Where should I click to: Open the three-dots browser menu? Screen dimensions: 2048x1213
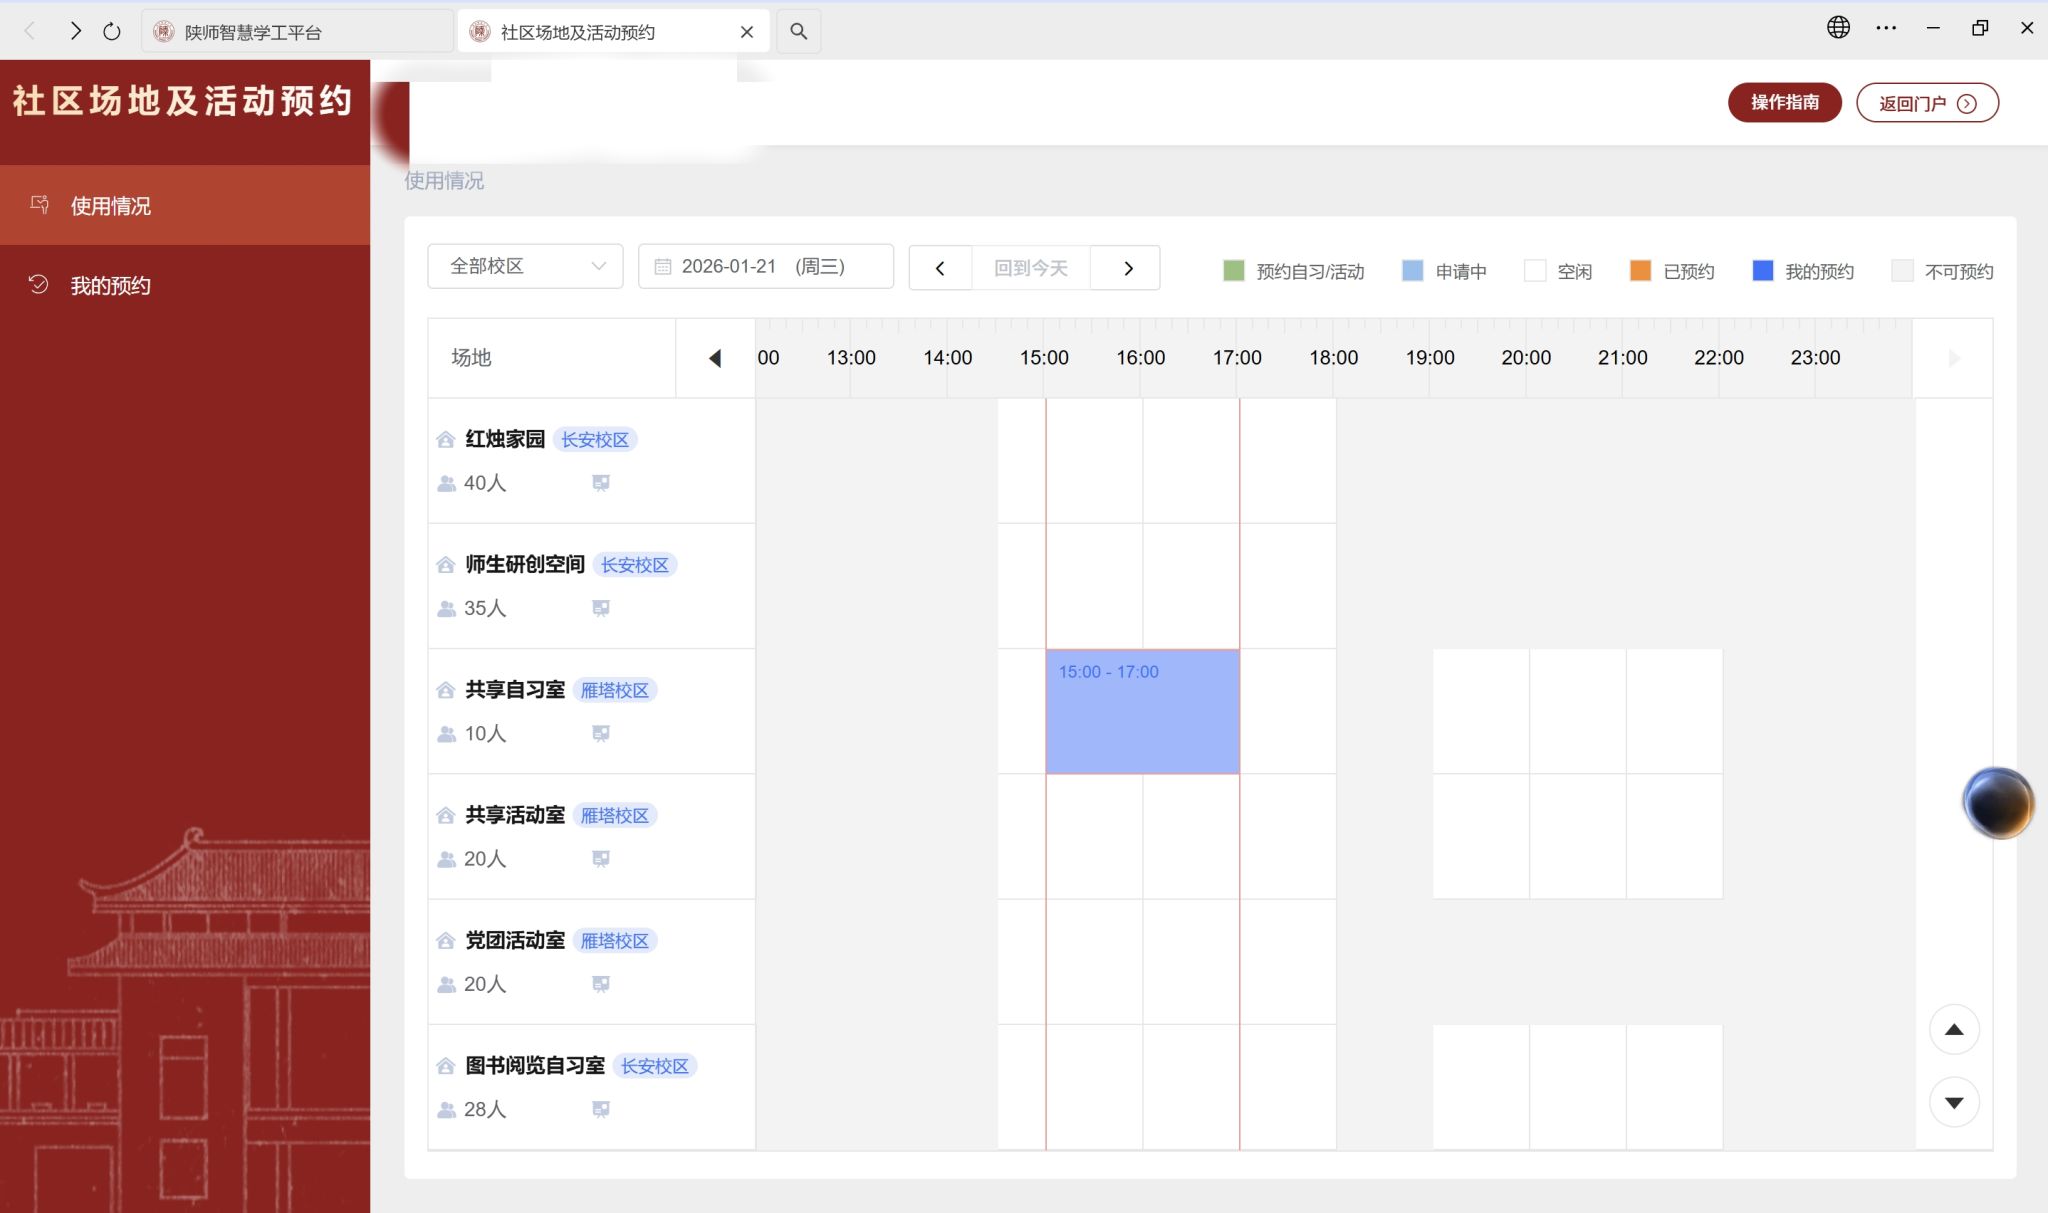[x=1886, y=28]
